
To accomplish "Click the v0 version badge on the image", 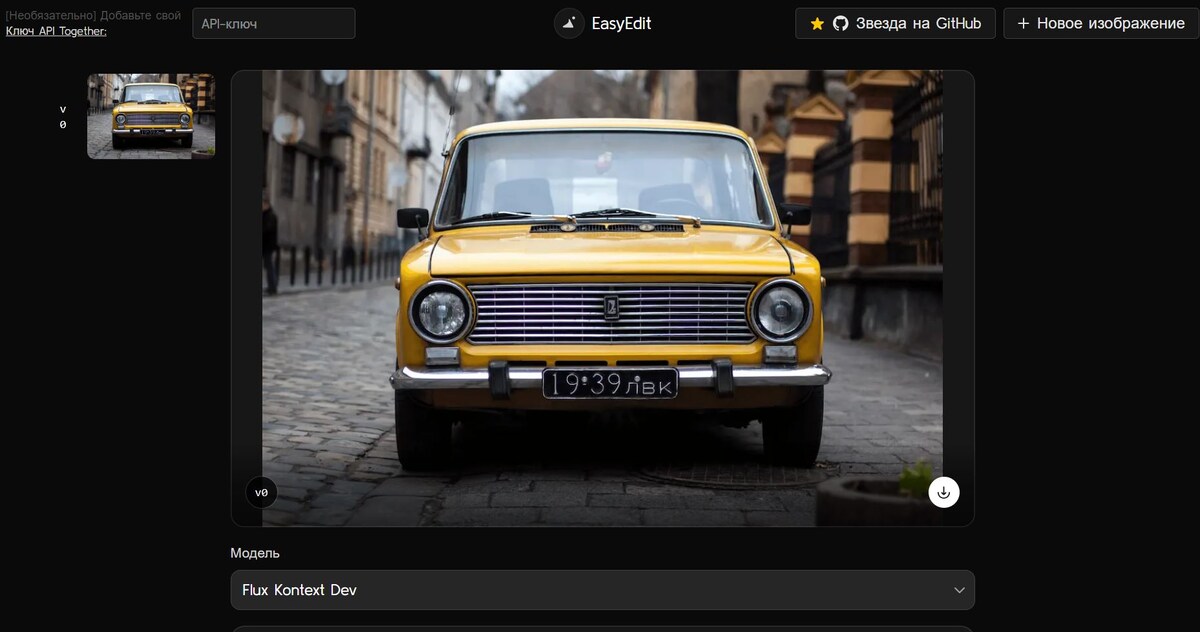I will pyautogui.click(x=261, y=492).
